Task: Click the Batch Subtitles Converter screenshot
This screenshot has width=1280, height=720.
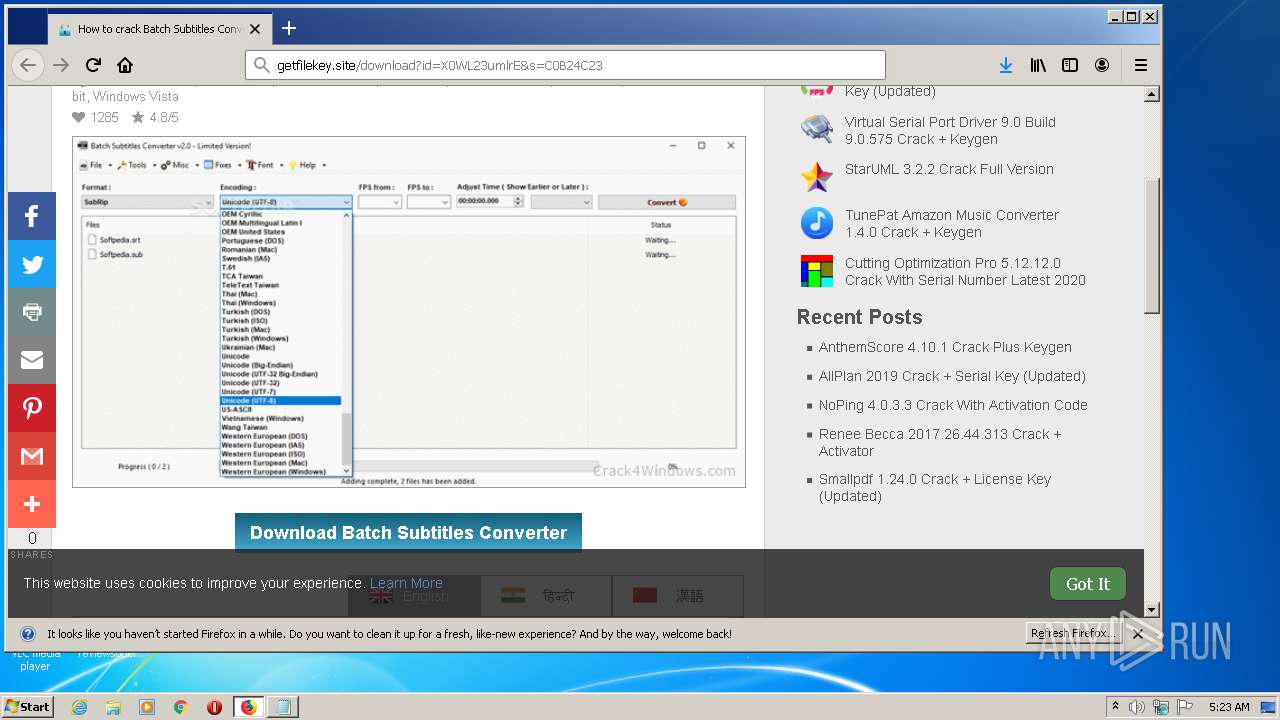Action: [x=408, y=311]
